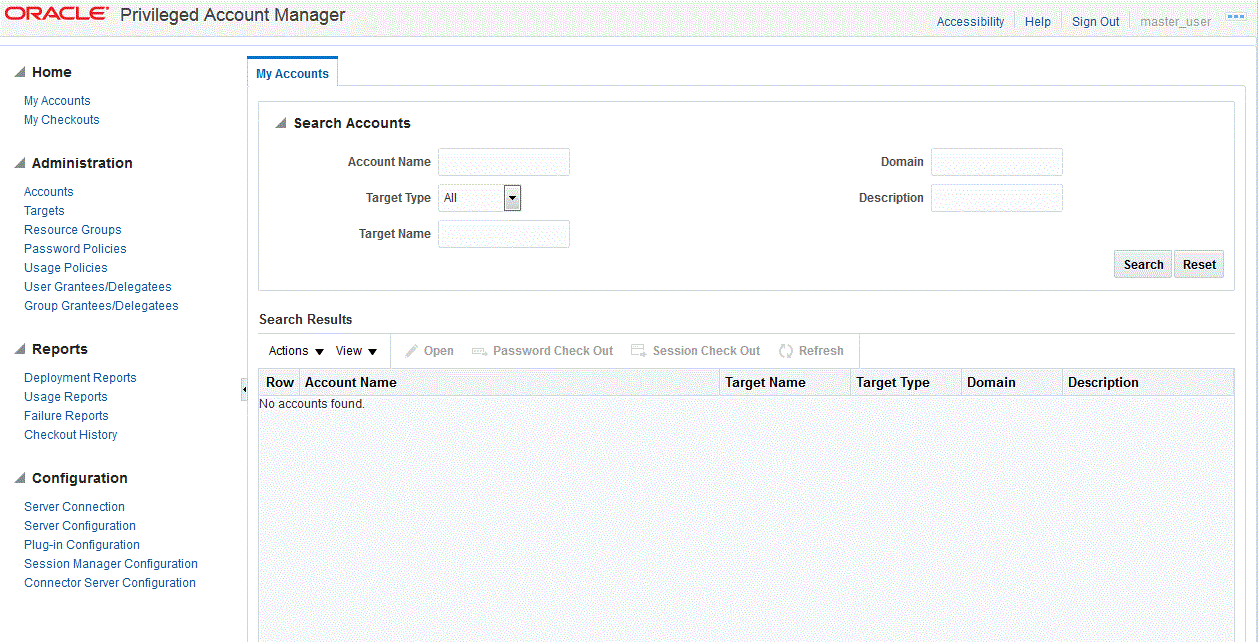Collapse the Reports section triangle

click(20, 350)
